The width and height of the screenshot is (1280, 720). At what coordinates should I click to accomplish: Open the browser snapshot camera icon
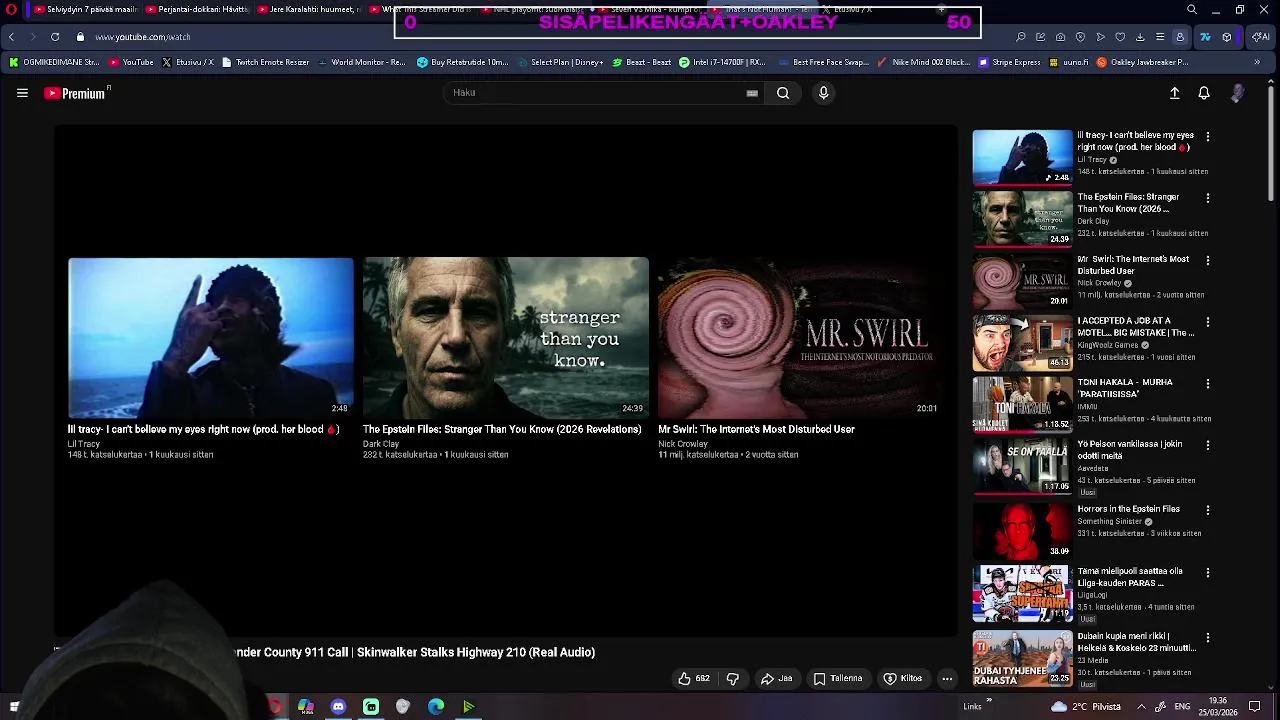[1060, 37]
